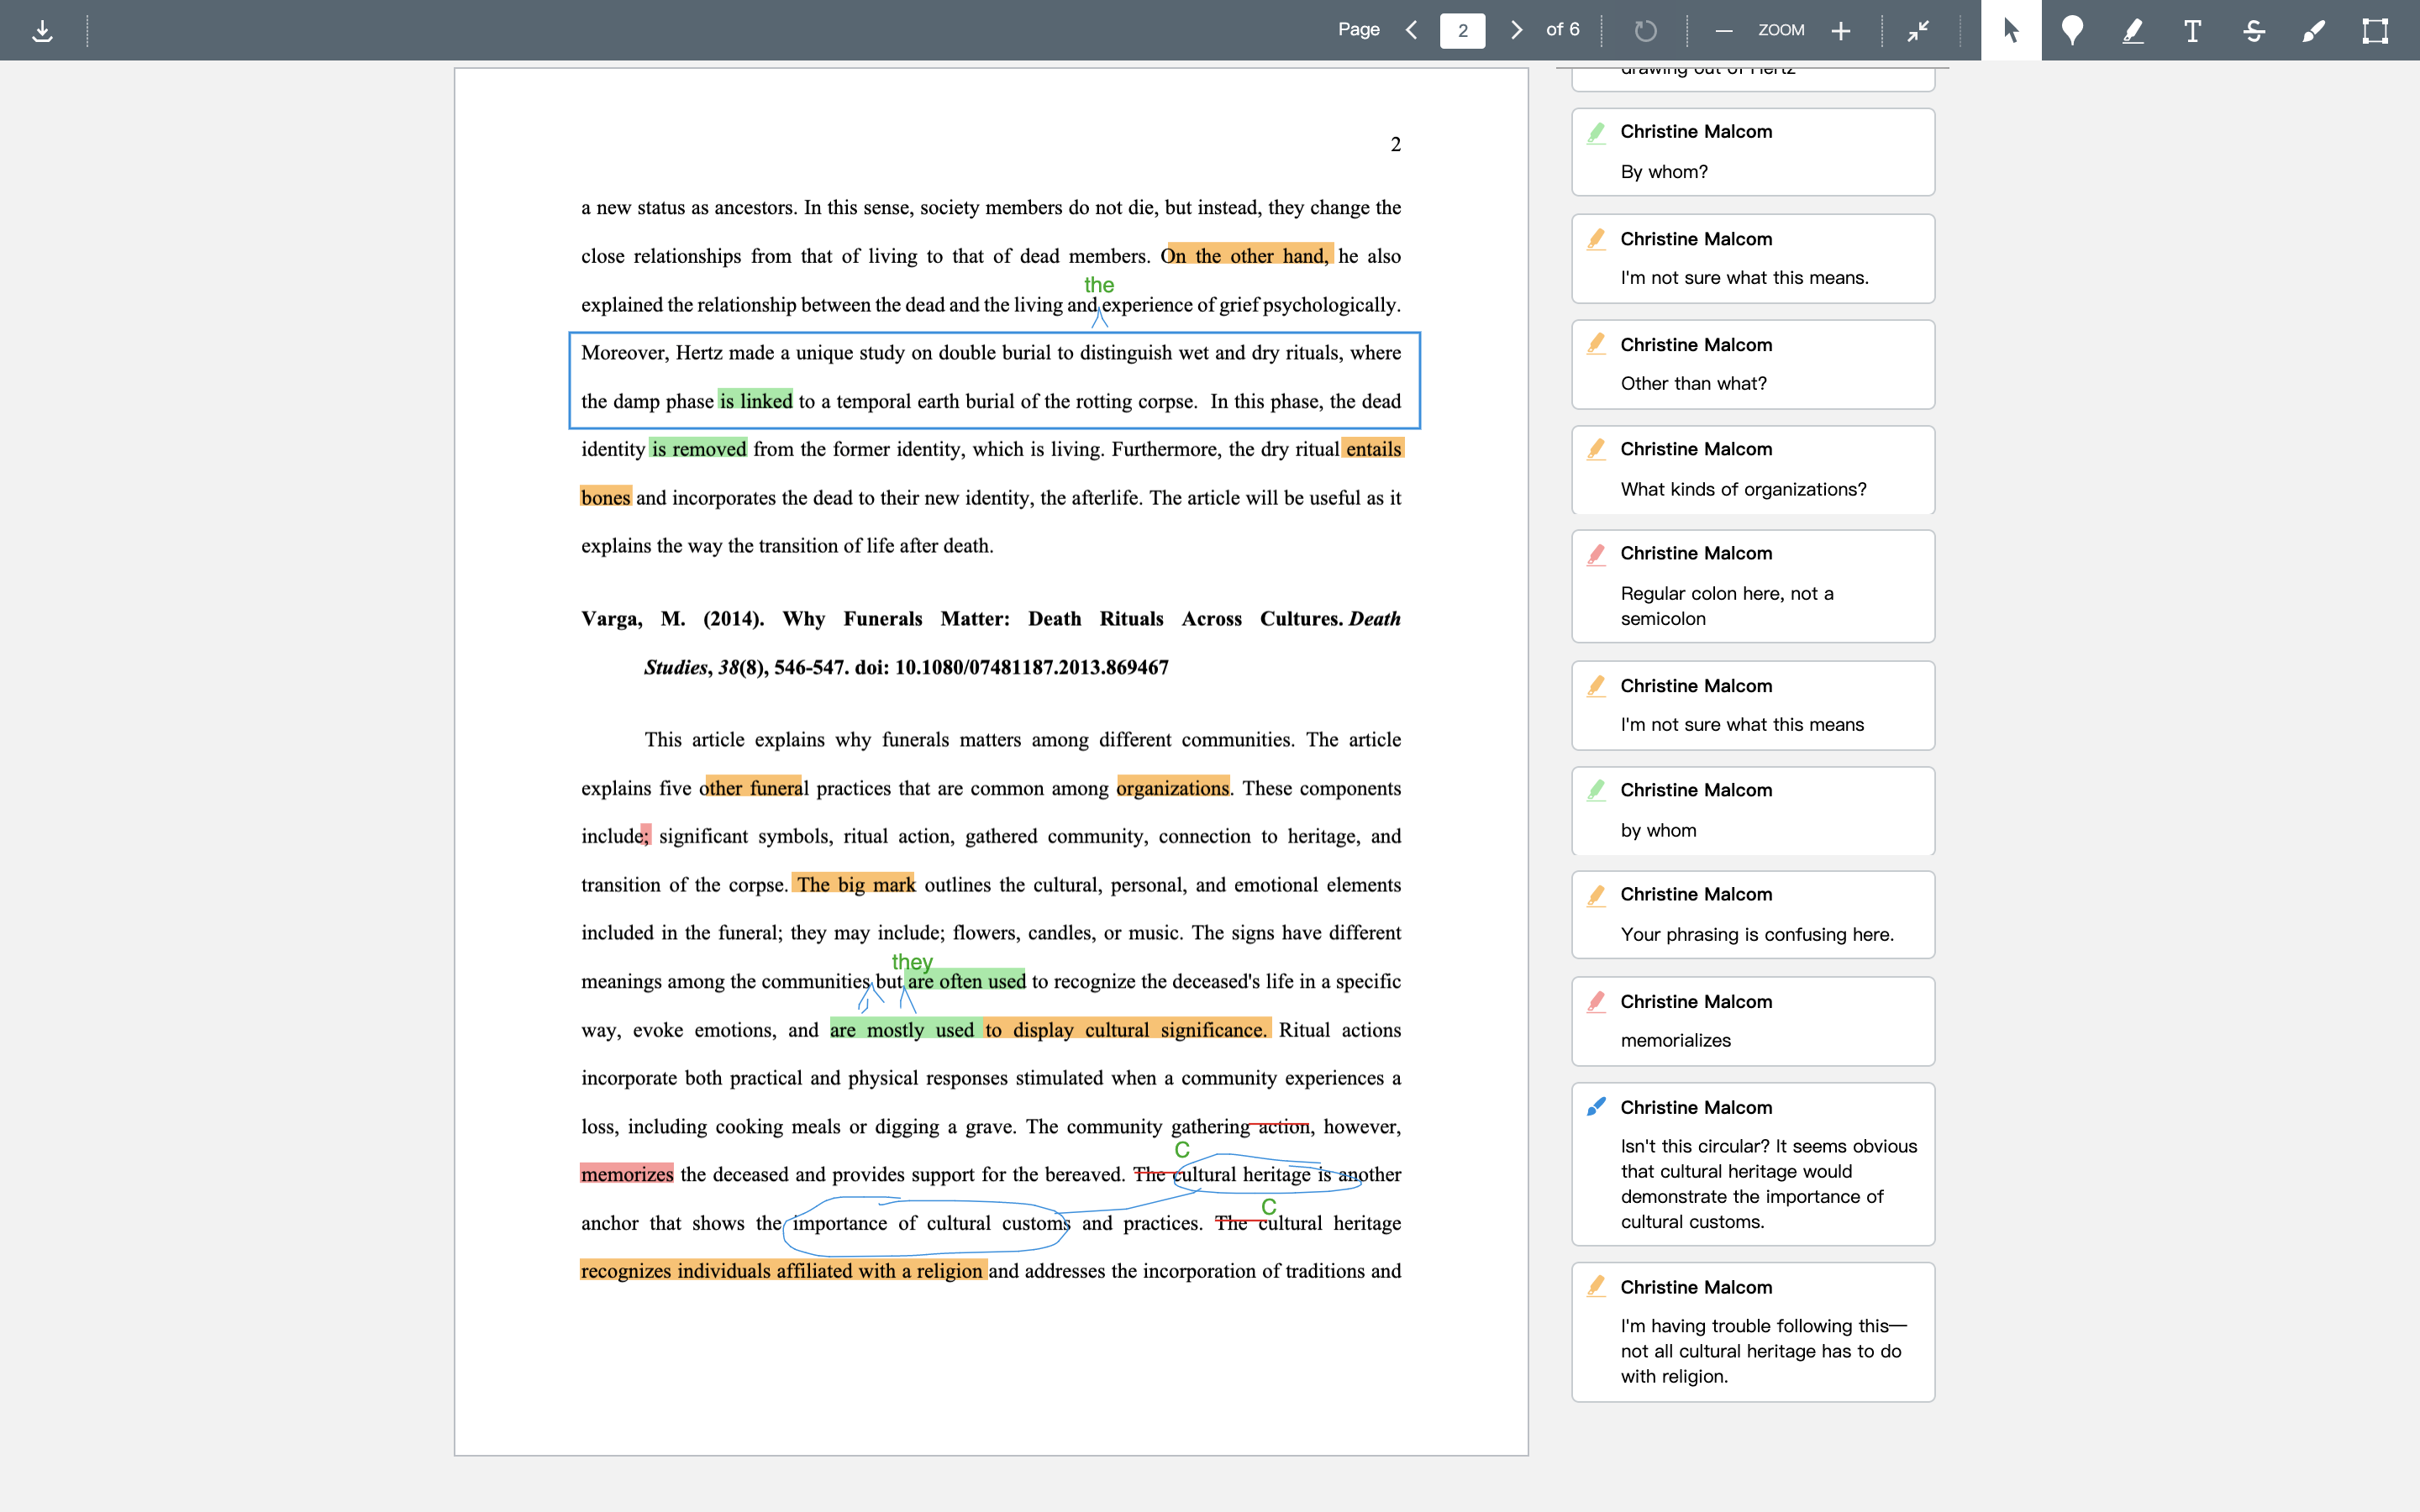
Task: Click the orange 'other funeral' highlight
Action: tap(753, 788)
